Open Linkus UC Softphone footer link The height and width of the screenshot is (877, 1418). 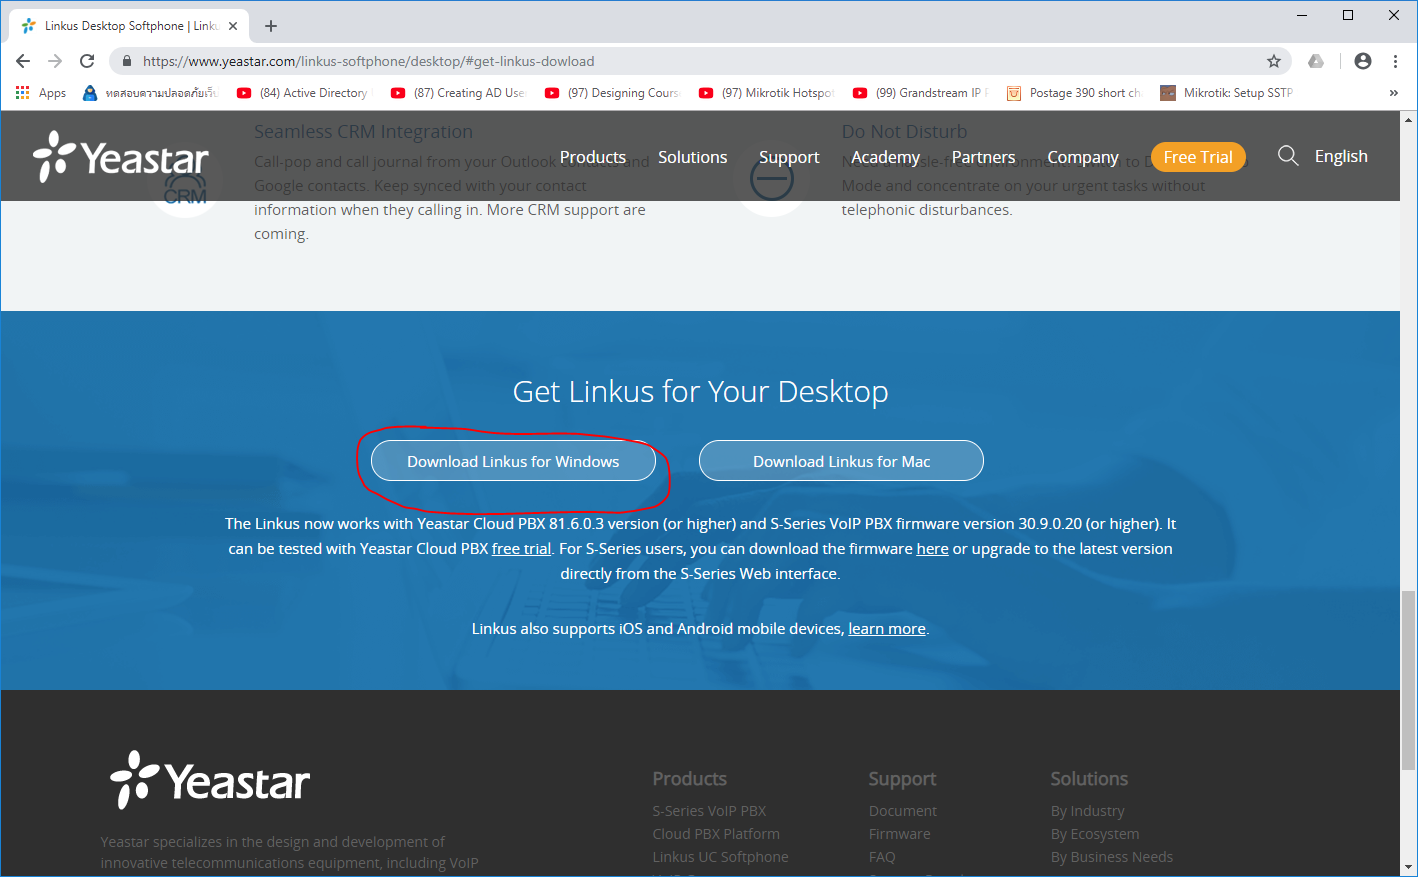click(x=720, y=857)
